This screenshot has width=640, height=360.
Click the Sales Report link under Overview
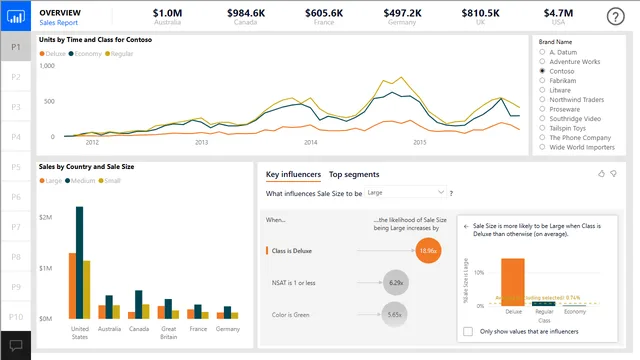pyautogui.click(x=58, y=23)
